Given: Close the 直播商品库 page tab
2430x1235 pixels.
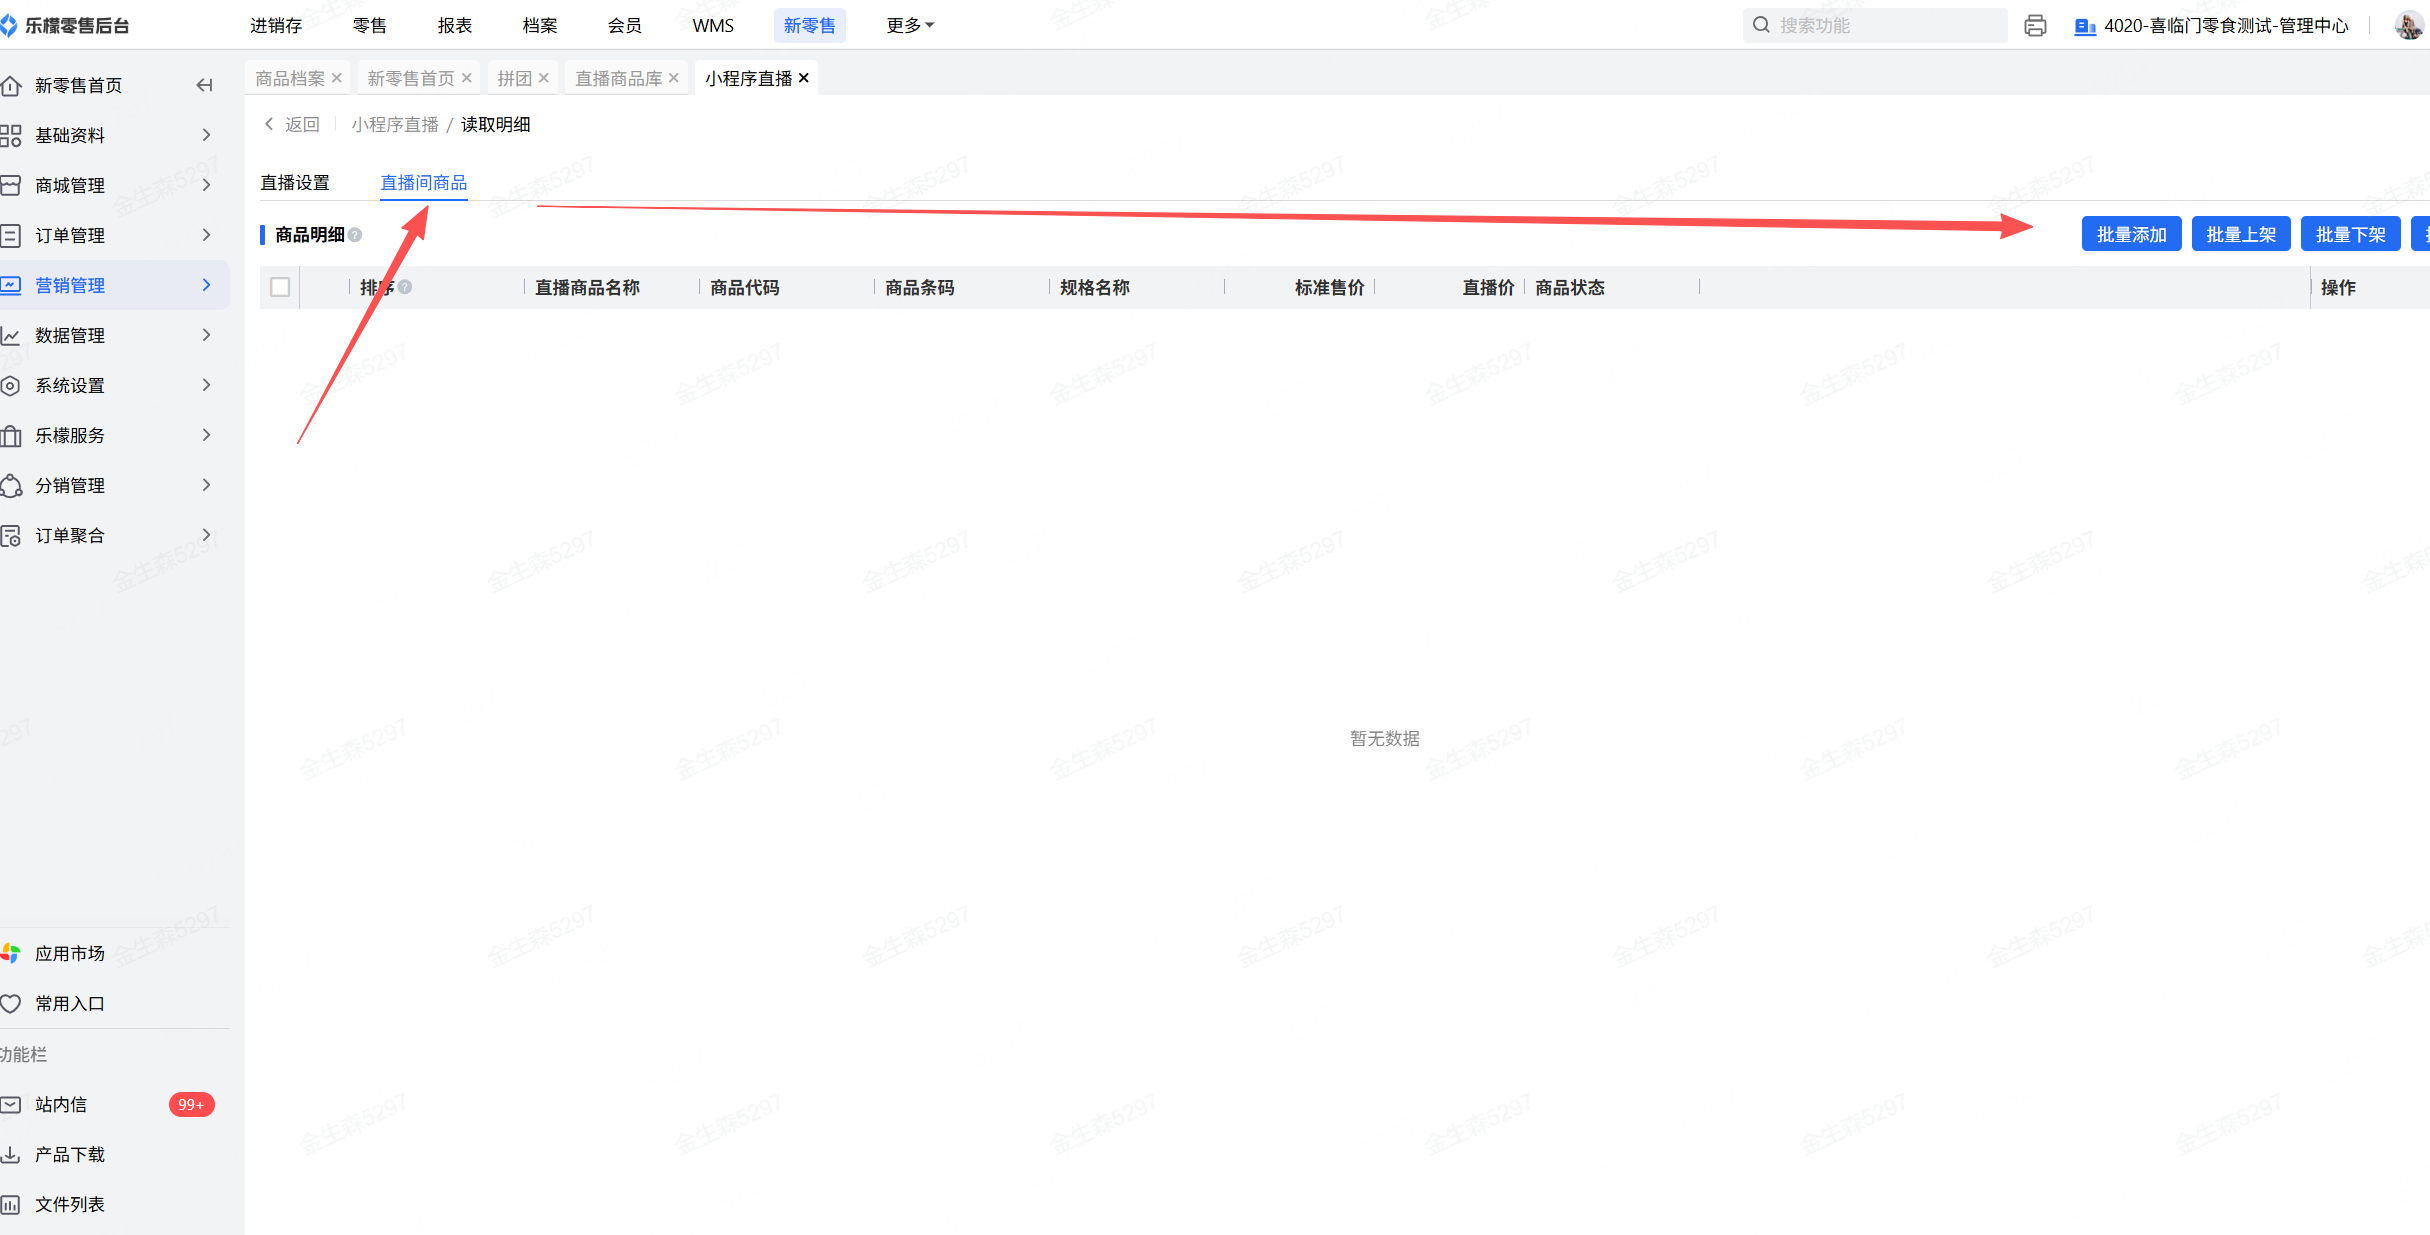Looking at the screenshot, I should (x=674, y=78).
